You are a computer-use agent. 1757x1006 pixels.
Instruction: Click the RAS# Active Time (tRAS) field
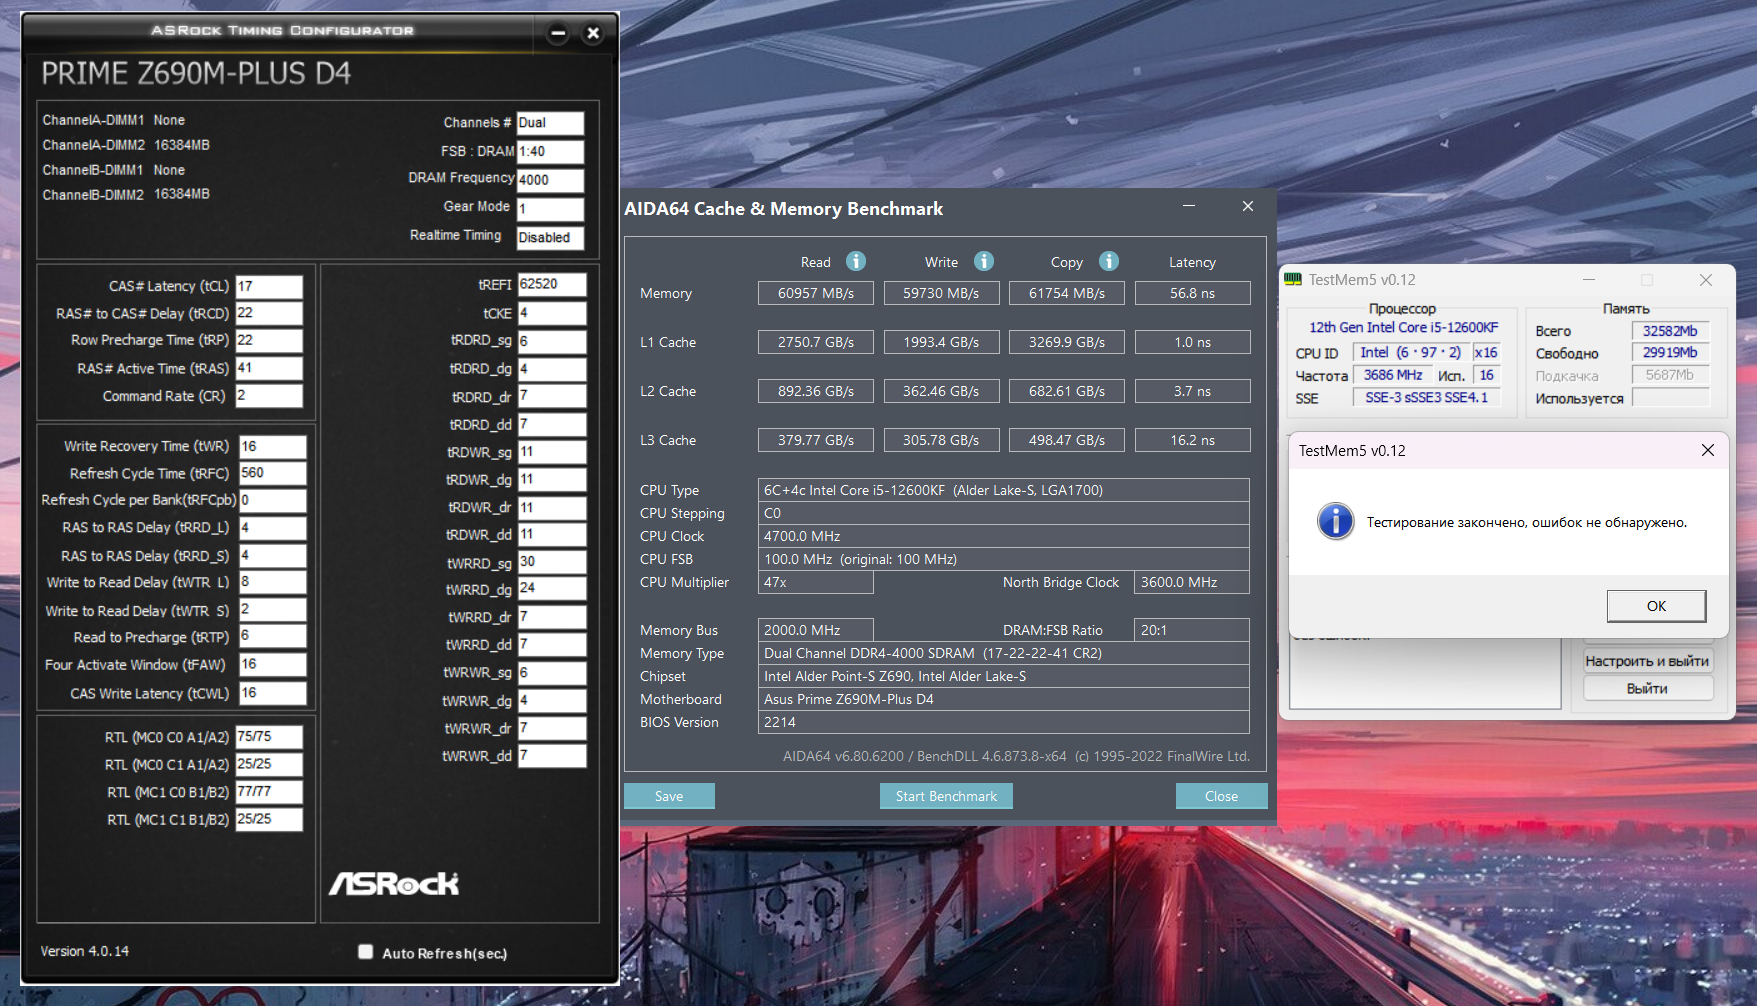pyautogui.click(x=269, y=368)
